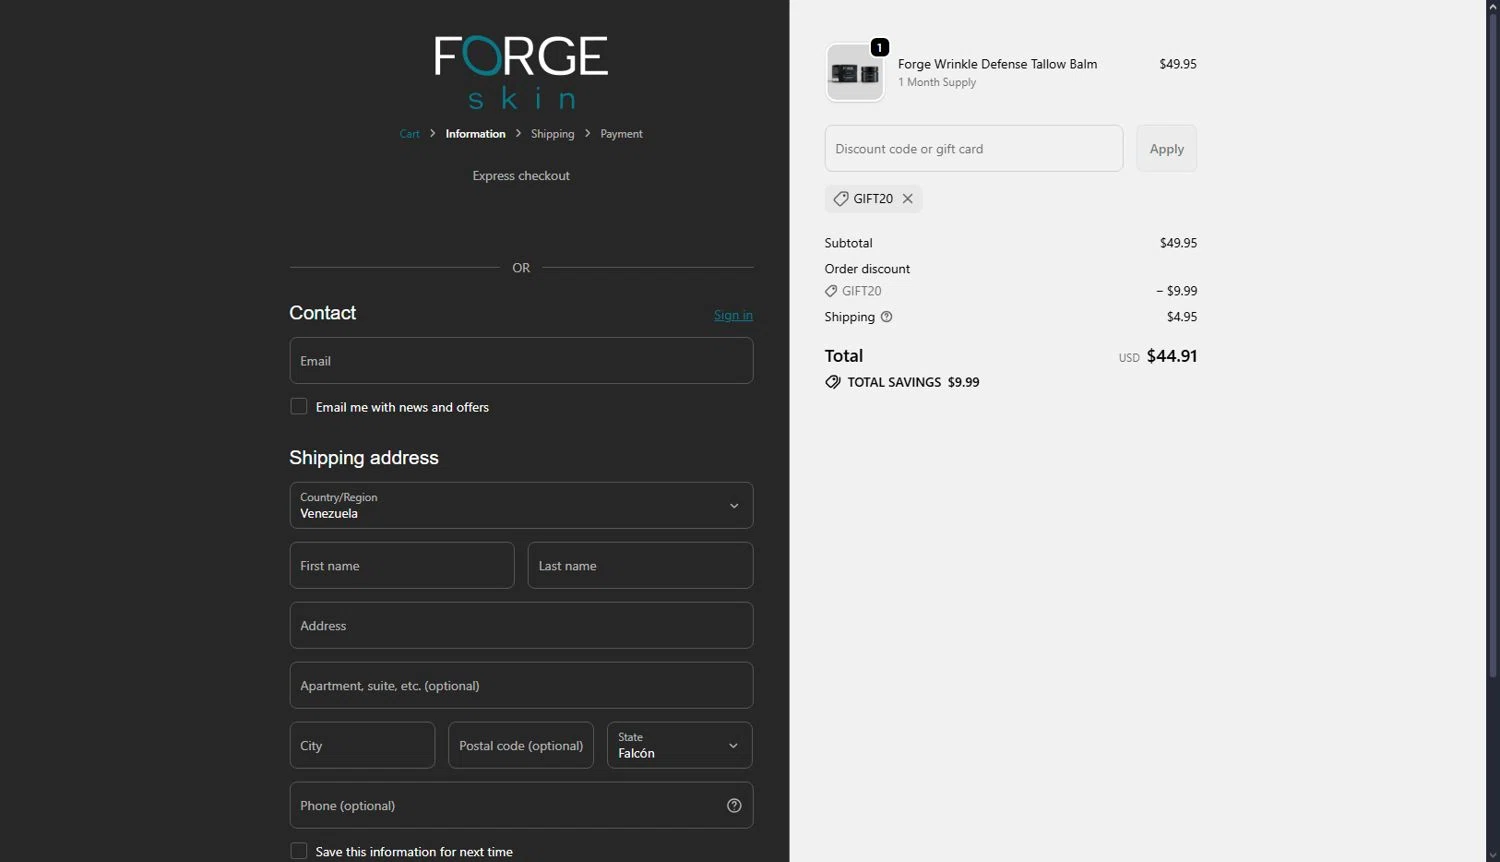Click the Apply discount button
The image size is (1500, 862).
[1166, 149]
